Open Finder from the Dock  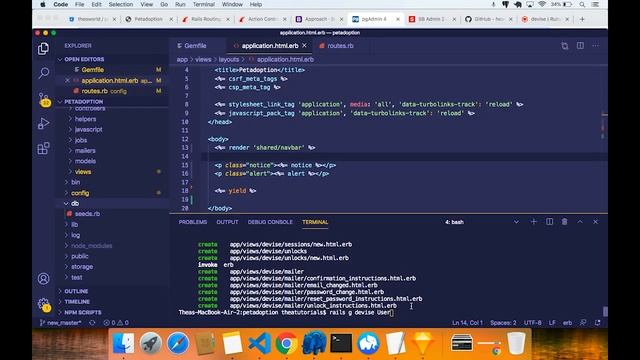(x=124, y=343)
